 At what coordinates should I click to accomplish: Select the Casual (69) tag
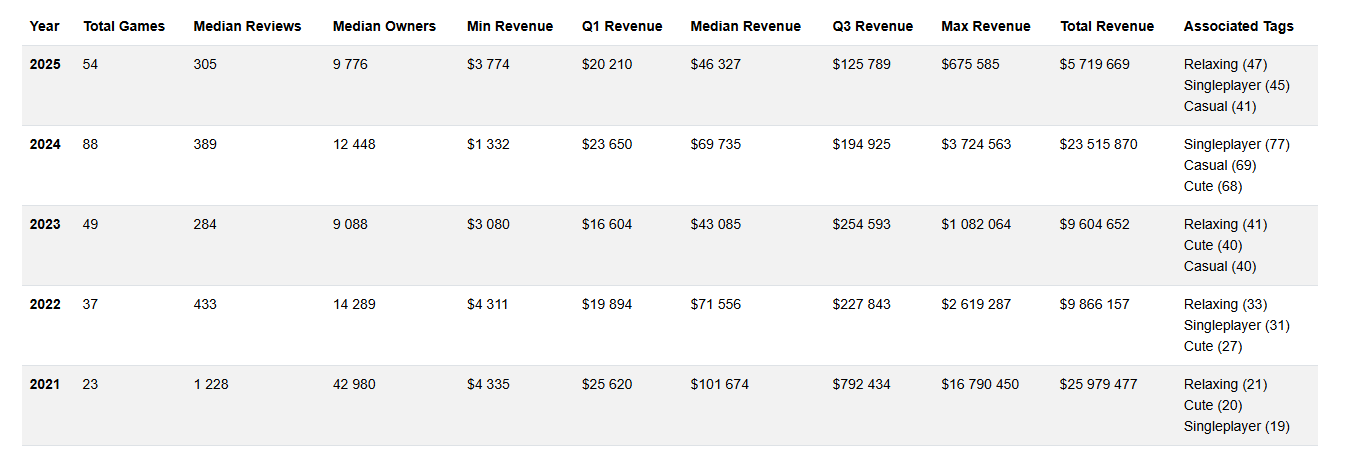point(1219,165)
